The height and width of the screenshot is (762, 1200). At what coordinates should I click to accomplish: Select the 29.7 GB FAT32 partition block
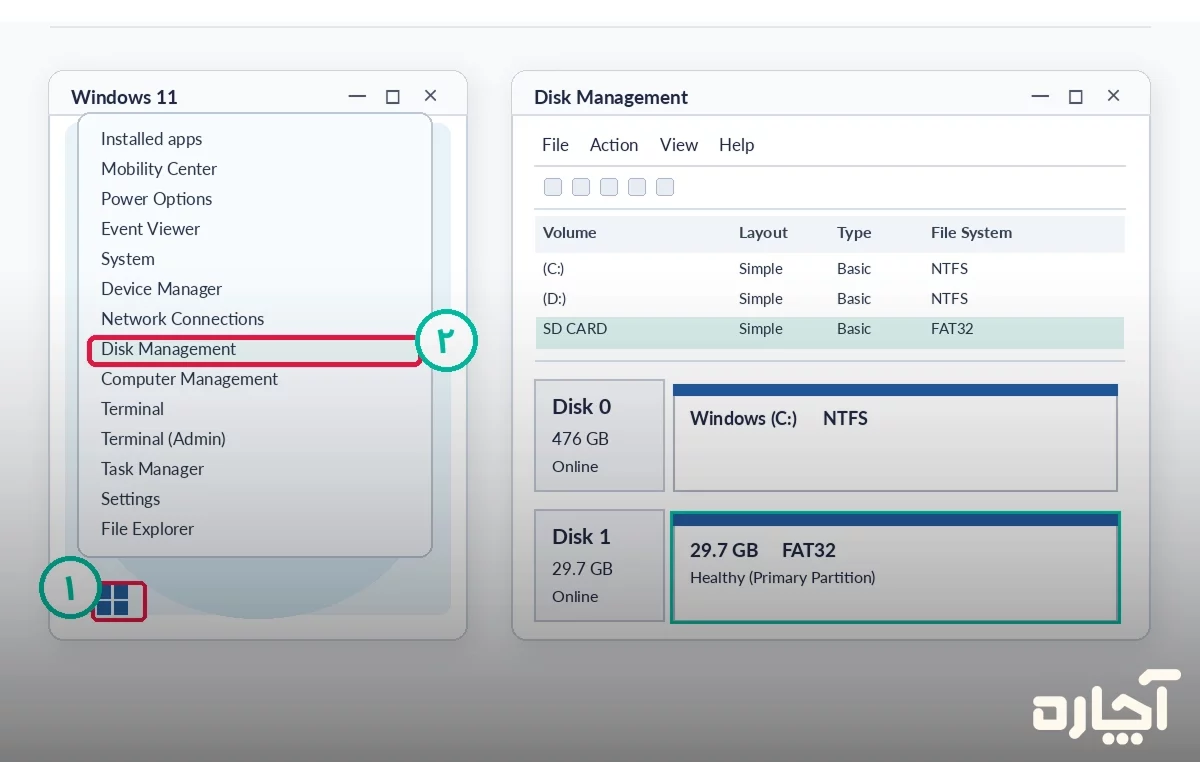tap(895, 567)
